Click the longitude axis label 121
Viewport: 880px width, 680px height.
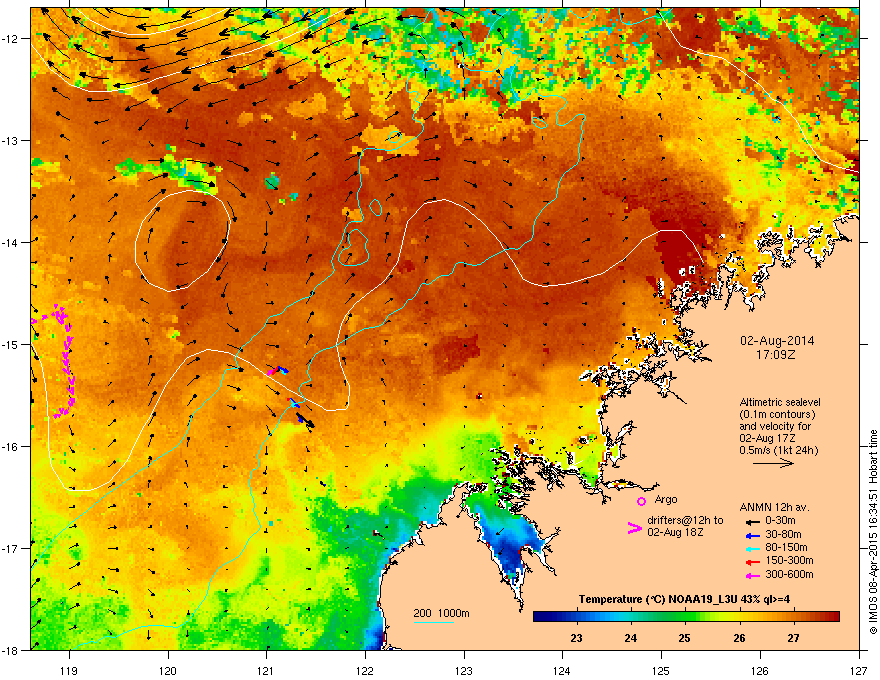(266, 670)
